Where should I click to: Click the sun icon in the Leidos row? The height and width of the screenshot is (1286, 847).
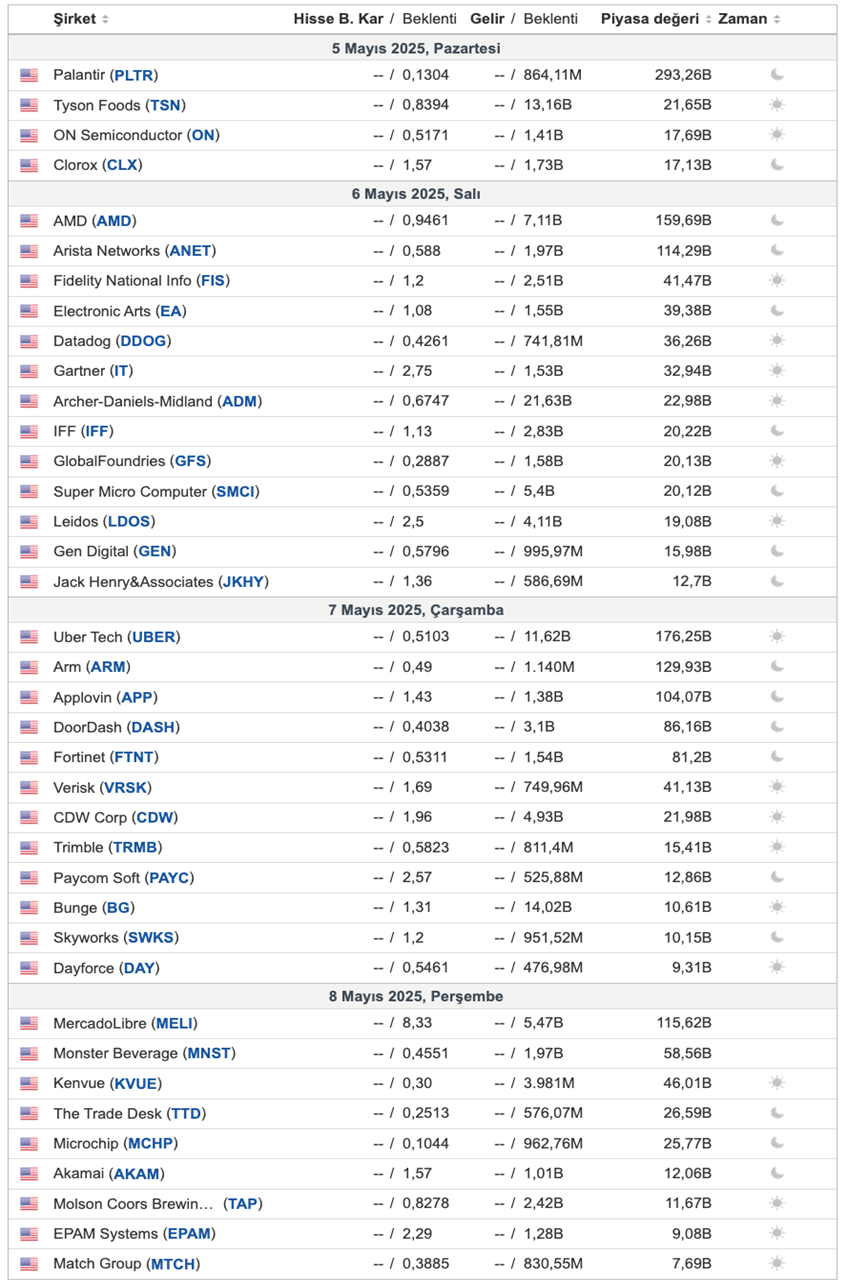point(777,521)
